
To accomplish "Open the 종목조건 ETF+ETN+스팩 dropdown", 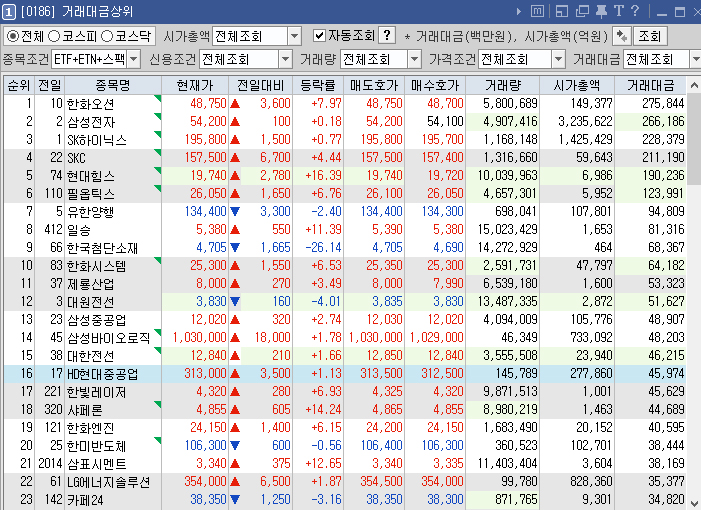I will tap(134, 59).
